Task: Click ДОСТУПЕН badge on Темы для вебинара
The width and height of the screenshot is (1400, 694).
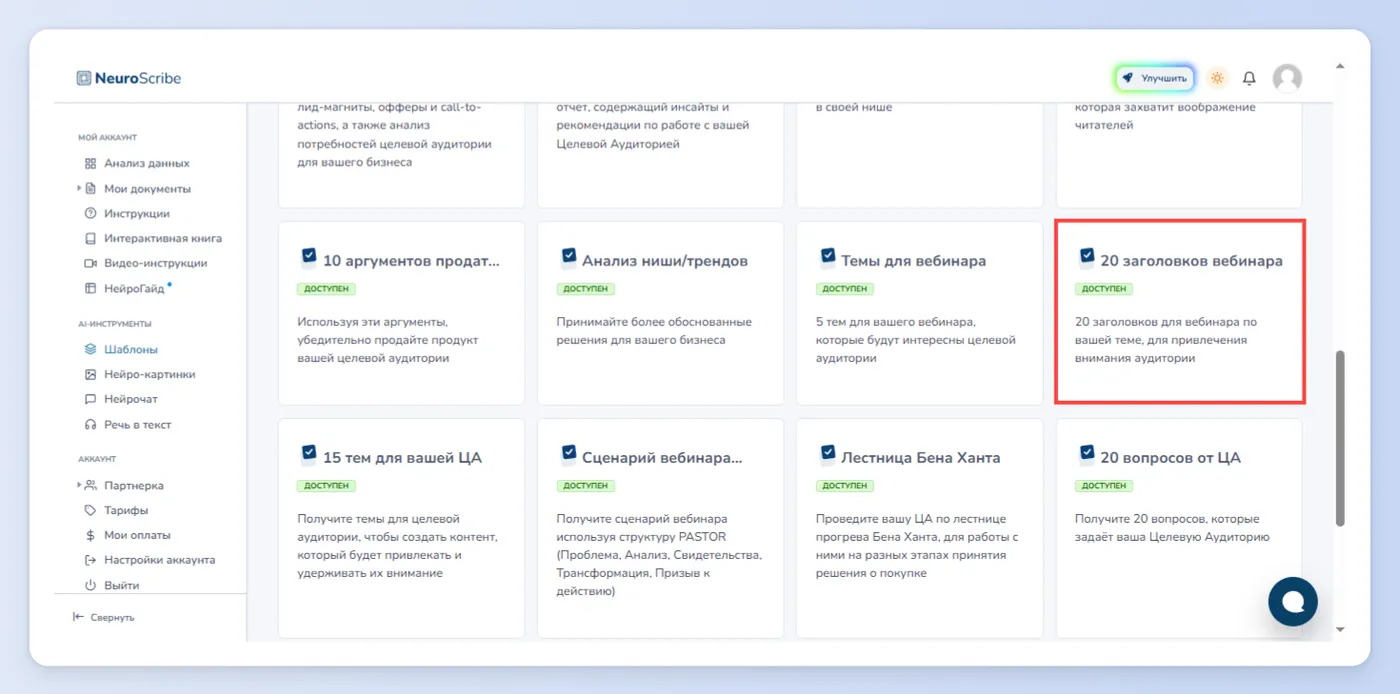Action: (845, 289)
